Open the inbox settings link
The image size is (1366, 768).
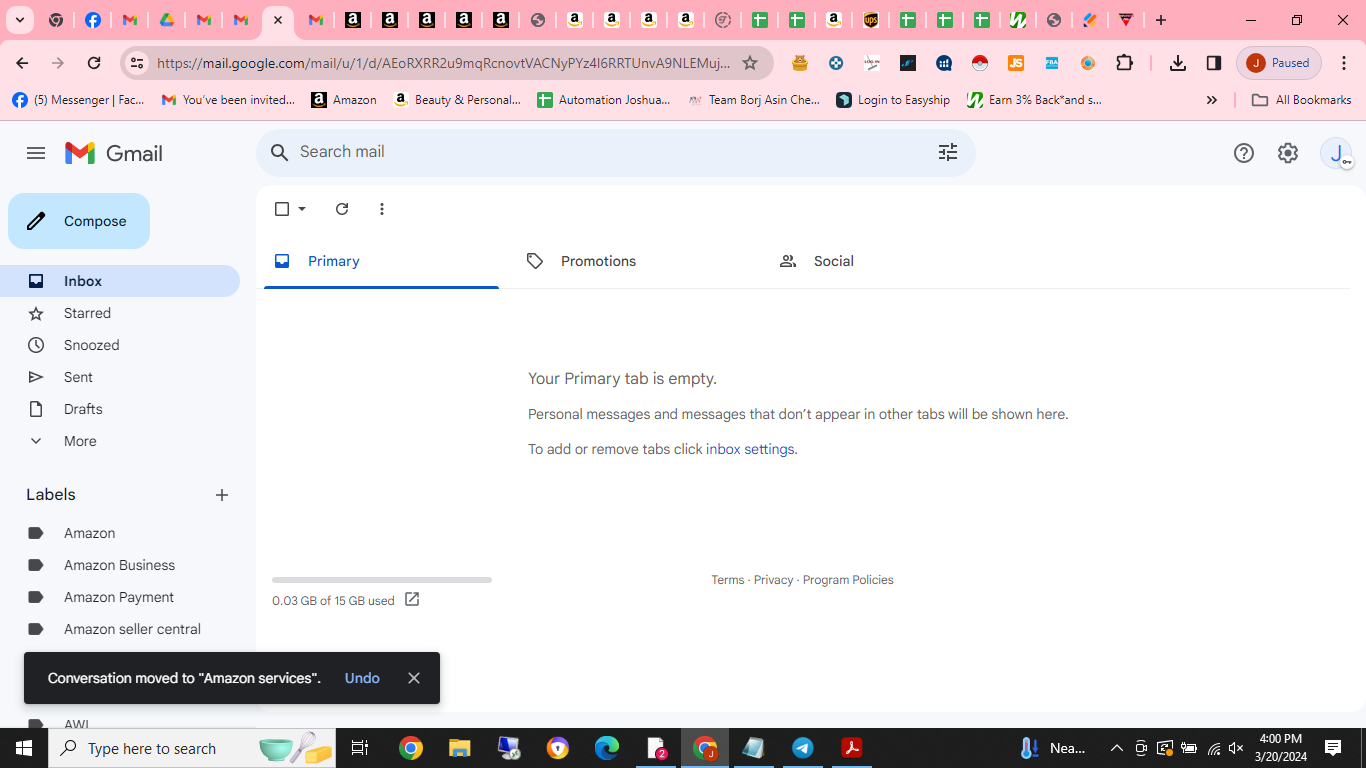tap(750, 449)
